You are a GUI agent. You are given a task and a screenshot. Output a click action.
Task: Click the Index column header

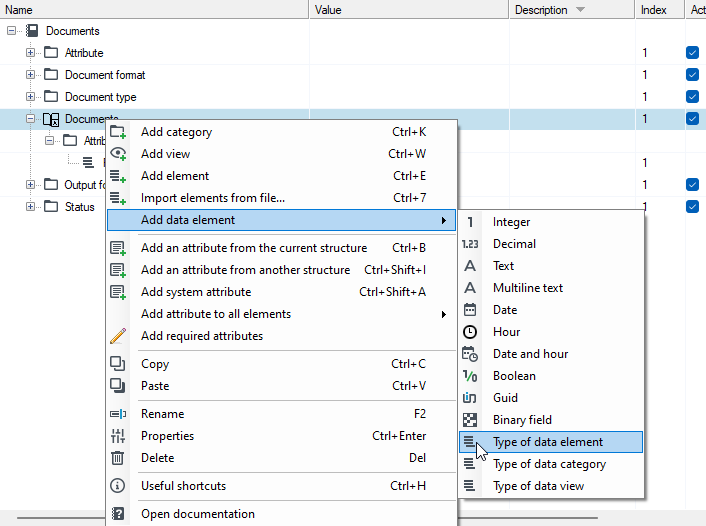click(x=659, y=9)
